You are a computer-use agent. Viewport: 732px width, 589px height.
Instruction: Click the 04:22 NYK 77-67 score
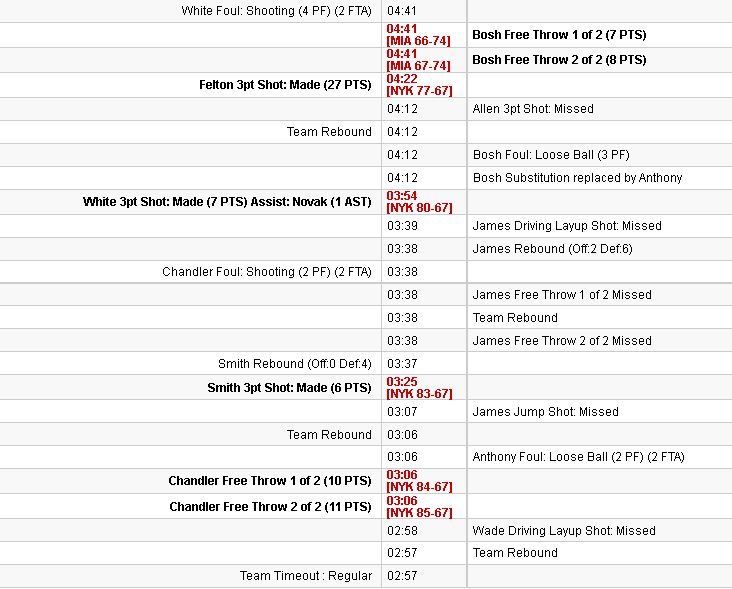point(419,85)
